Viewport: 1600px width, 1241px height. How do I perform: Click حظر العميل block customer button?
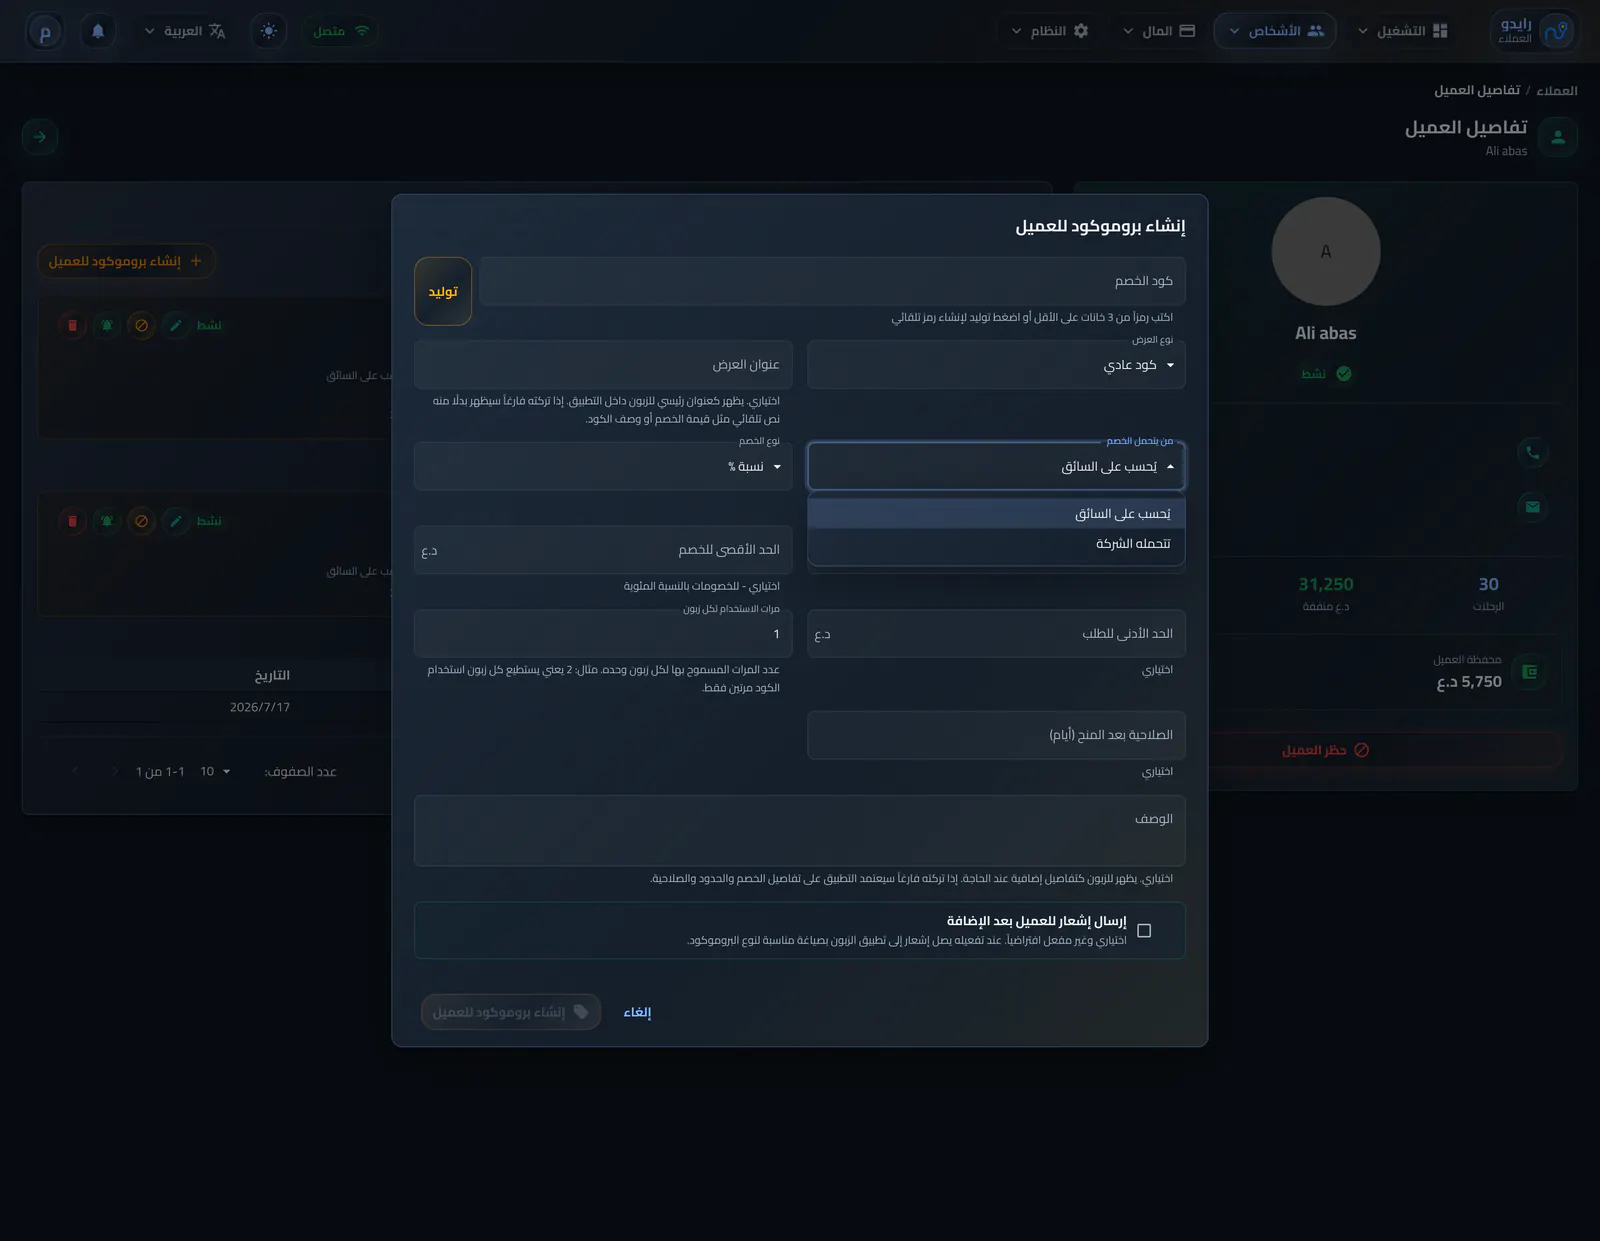click(1326, 750)
